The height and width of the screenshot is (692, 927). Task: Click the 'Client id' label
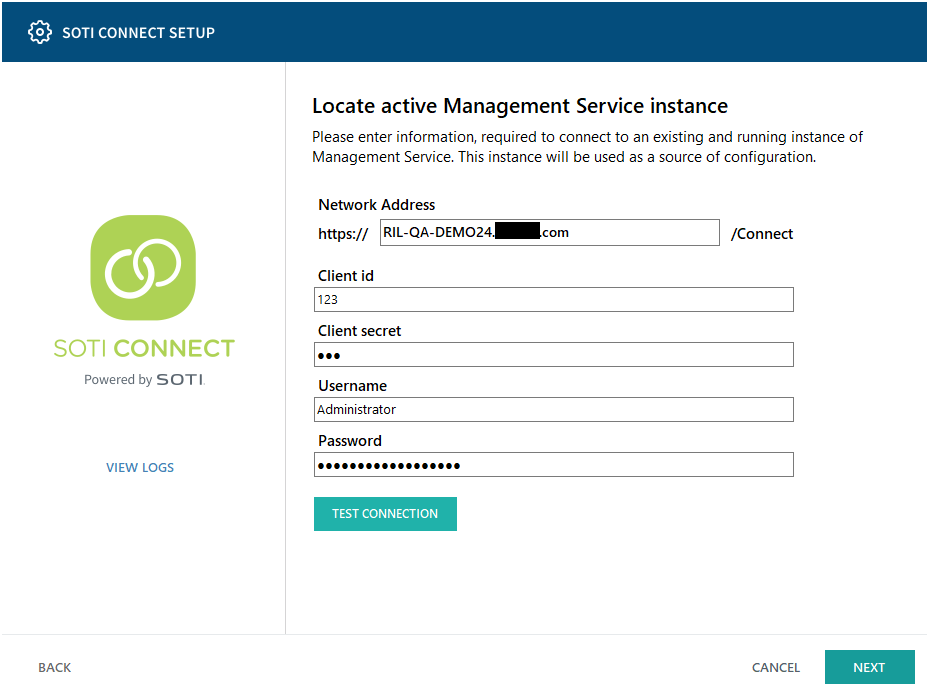click(x=346, y=276)
